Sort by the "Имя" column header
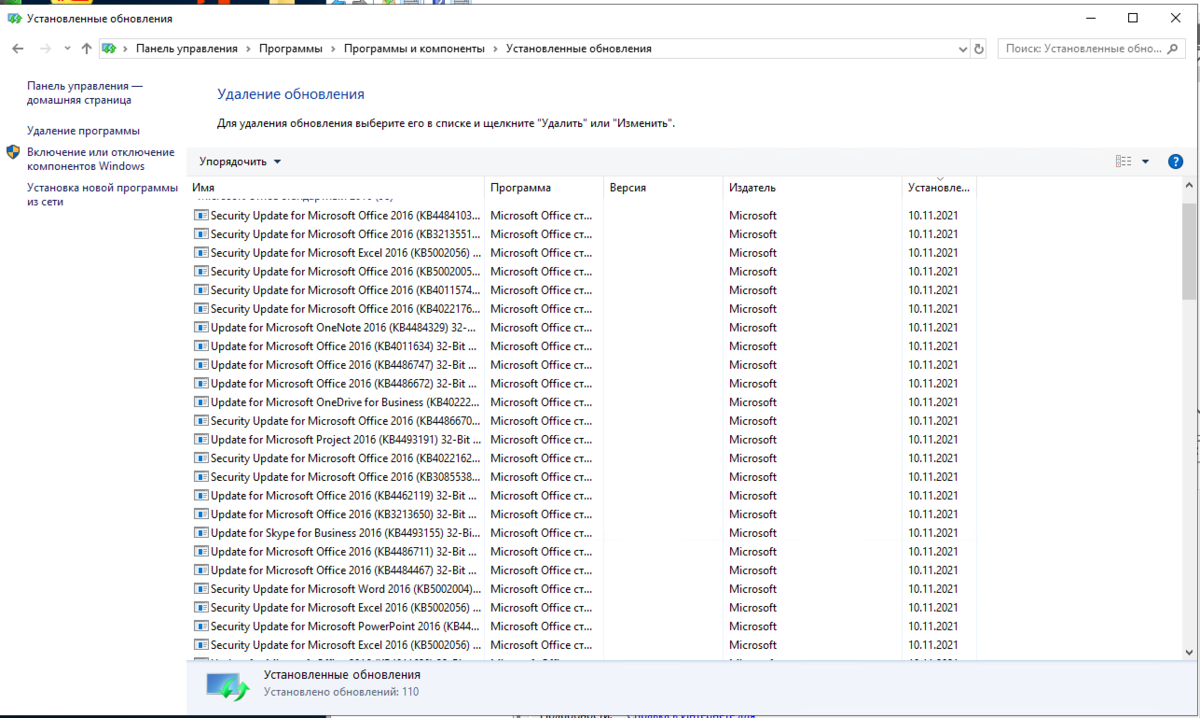 tap(336, 188)
